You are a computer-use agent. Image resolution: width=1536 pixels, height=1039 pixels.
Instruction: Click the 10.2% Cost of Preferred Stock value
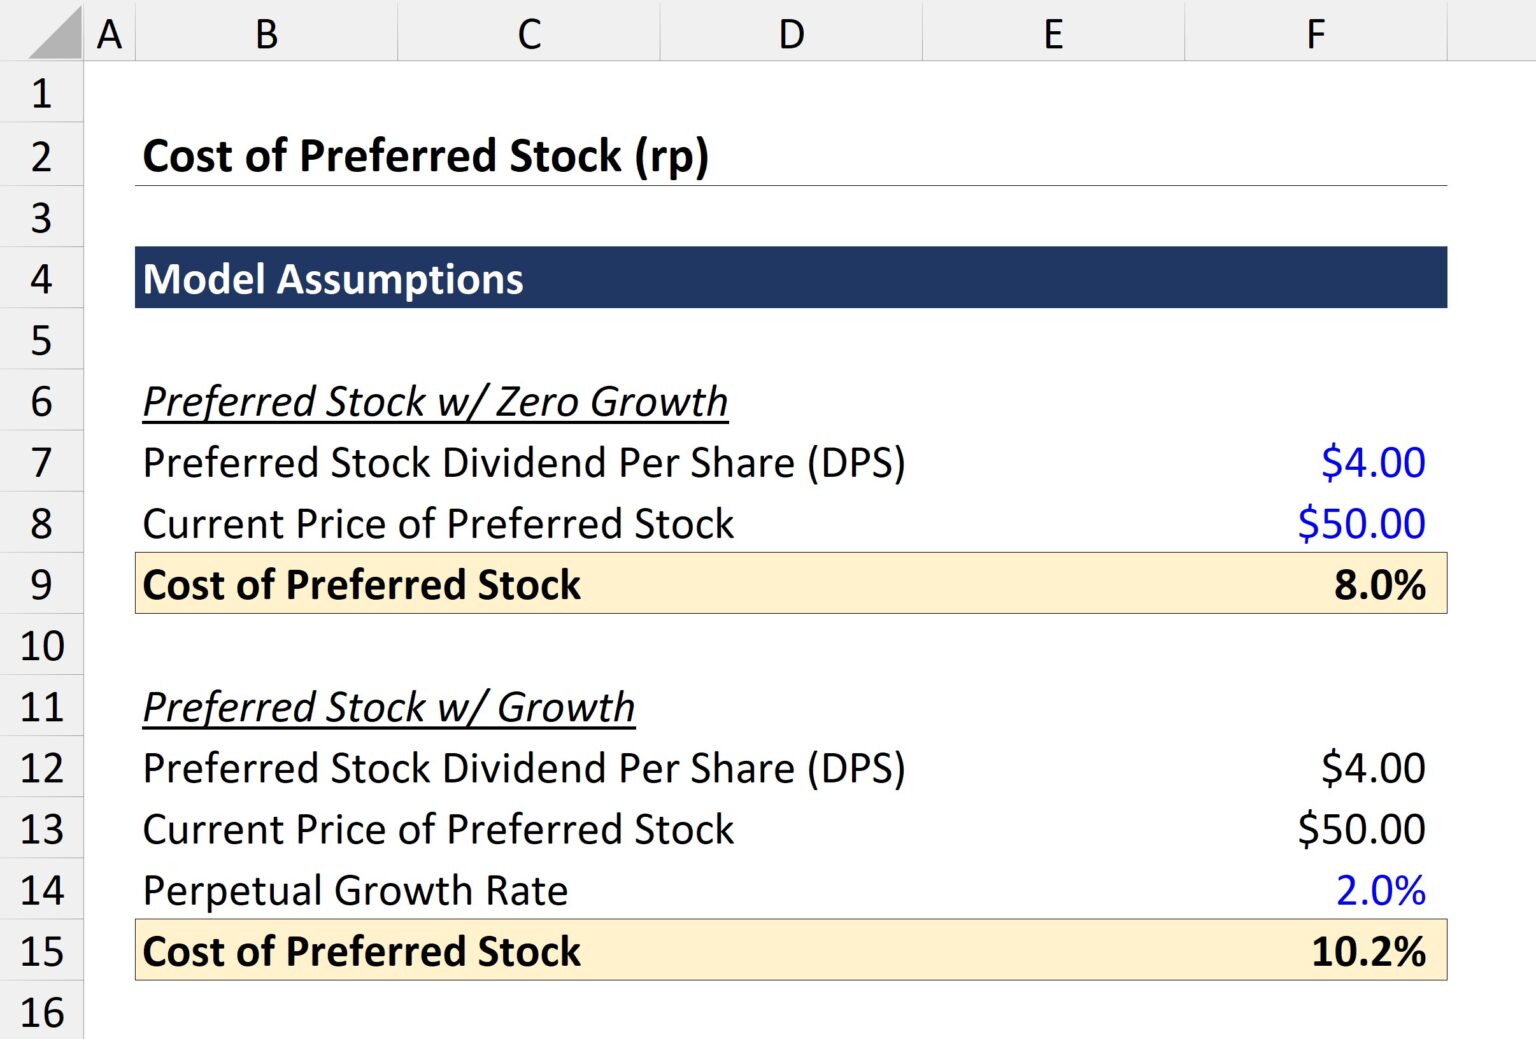pyautogui.click(x=1368, y=952)
